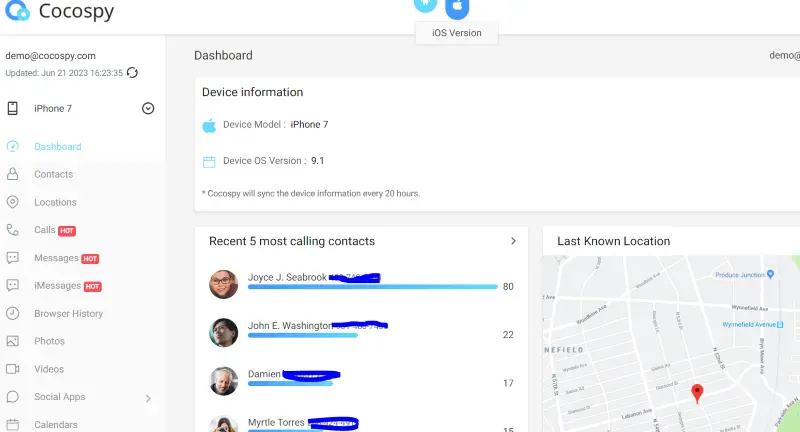Open Contacts in the sidebar
This screenshot has width=800, height=432.
[54, 174]
